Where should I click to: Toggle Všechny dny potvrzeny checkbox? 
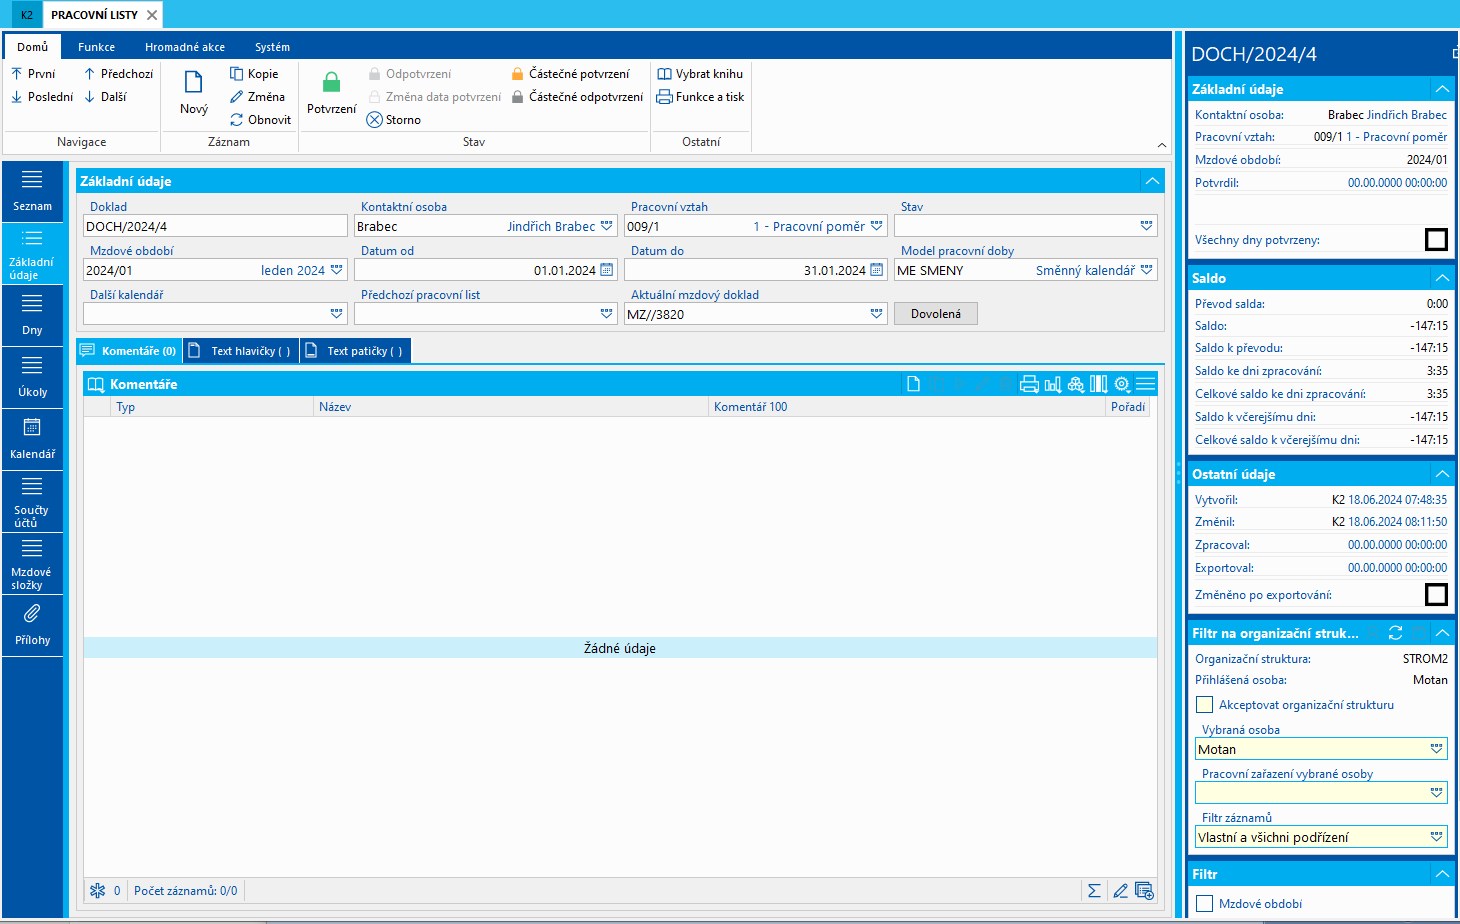pos(1436,239)
